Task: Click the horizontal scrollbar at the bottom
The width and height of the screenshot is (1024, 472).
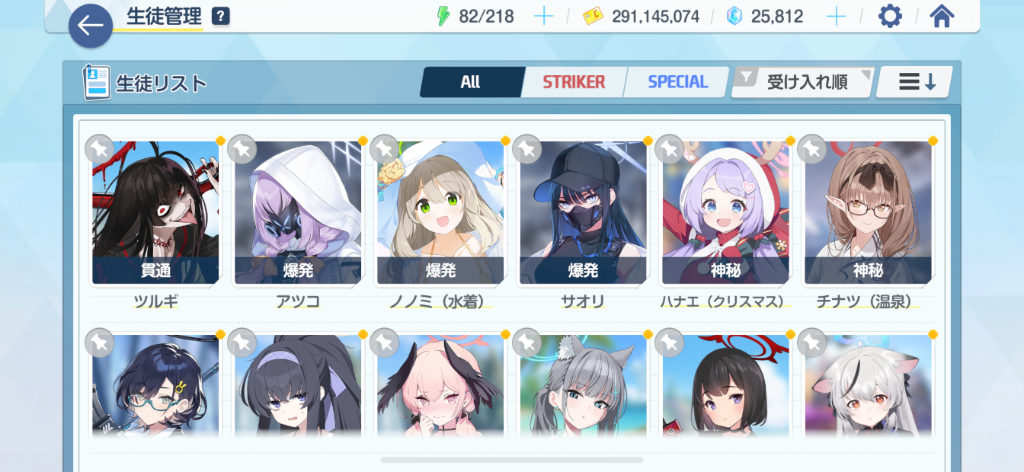Action: coord(512,460)
